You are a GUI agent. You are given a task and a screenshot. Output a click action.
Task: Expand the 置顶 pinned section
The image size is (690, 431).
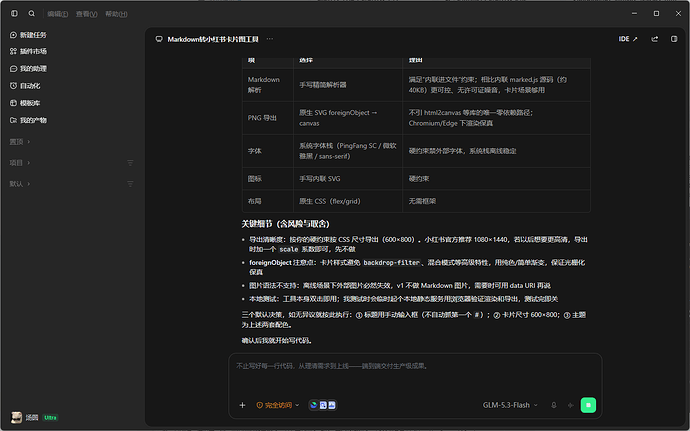(20, 142)
